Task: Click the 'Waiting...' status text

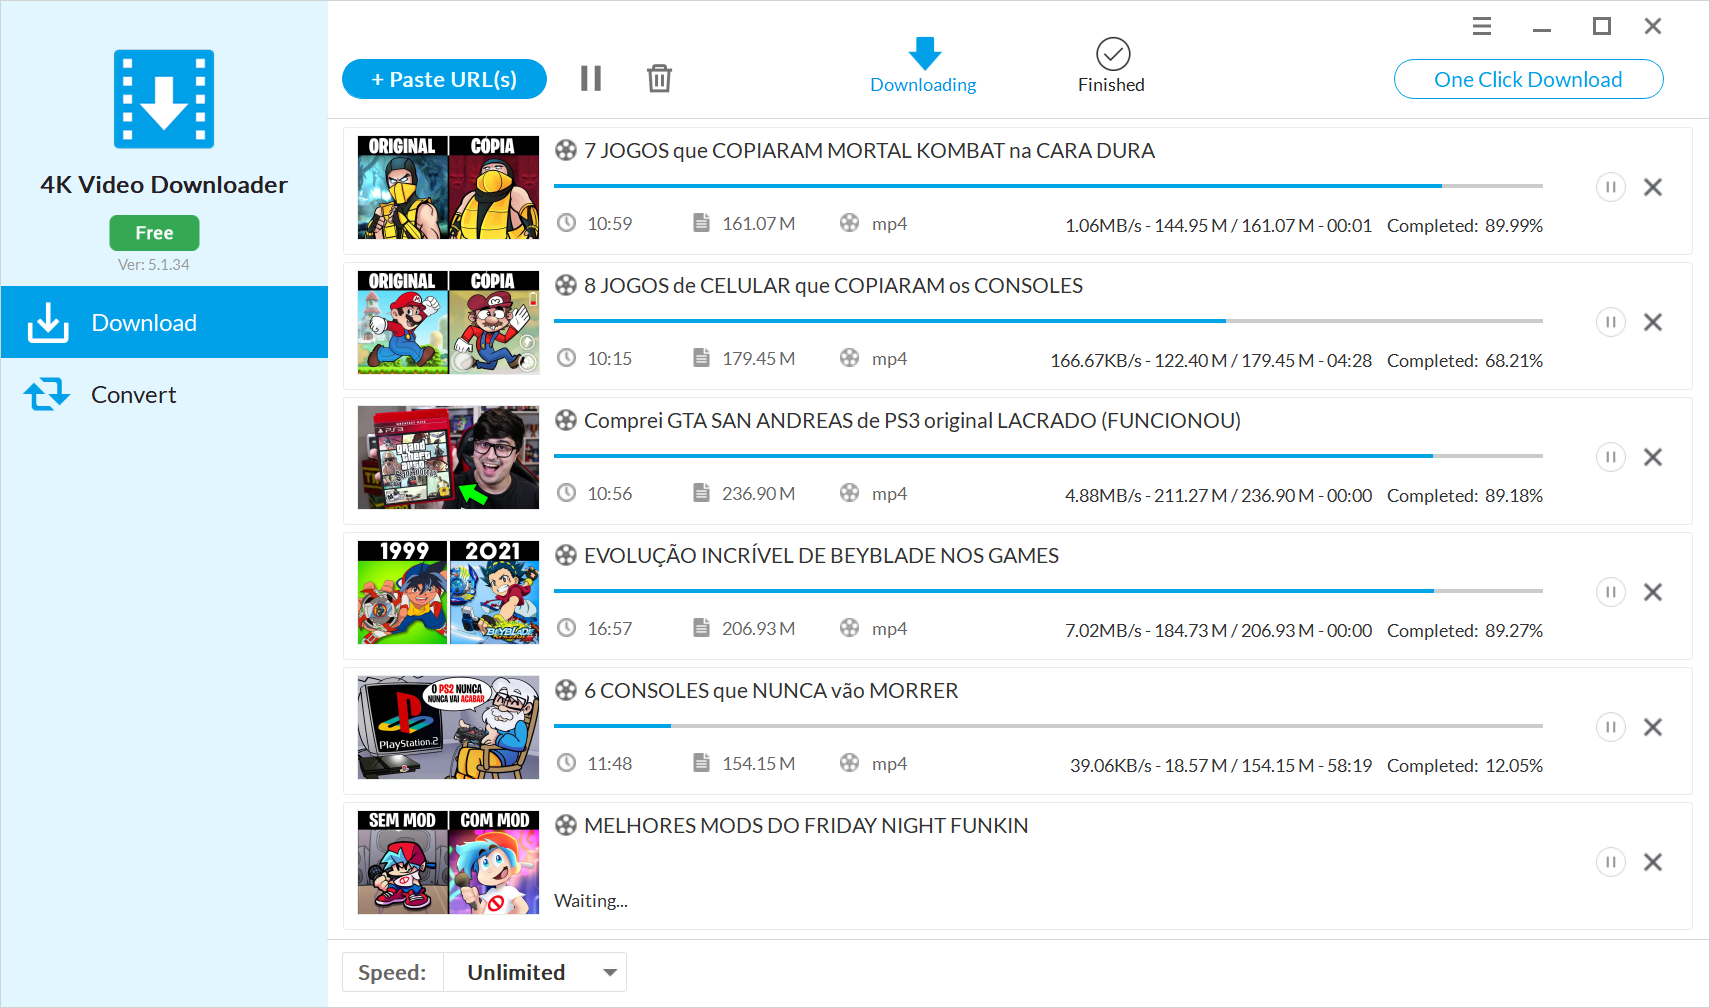Action: [591, 901]
